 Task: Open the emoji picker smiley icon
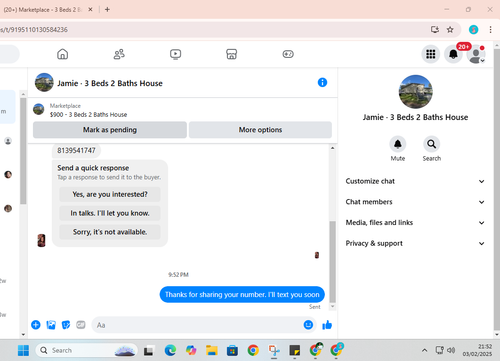tap(308, 325)
